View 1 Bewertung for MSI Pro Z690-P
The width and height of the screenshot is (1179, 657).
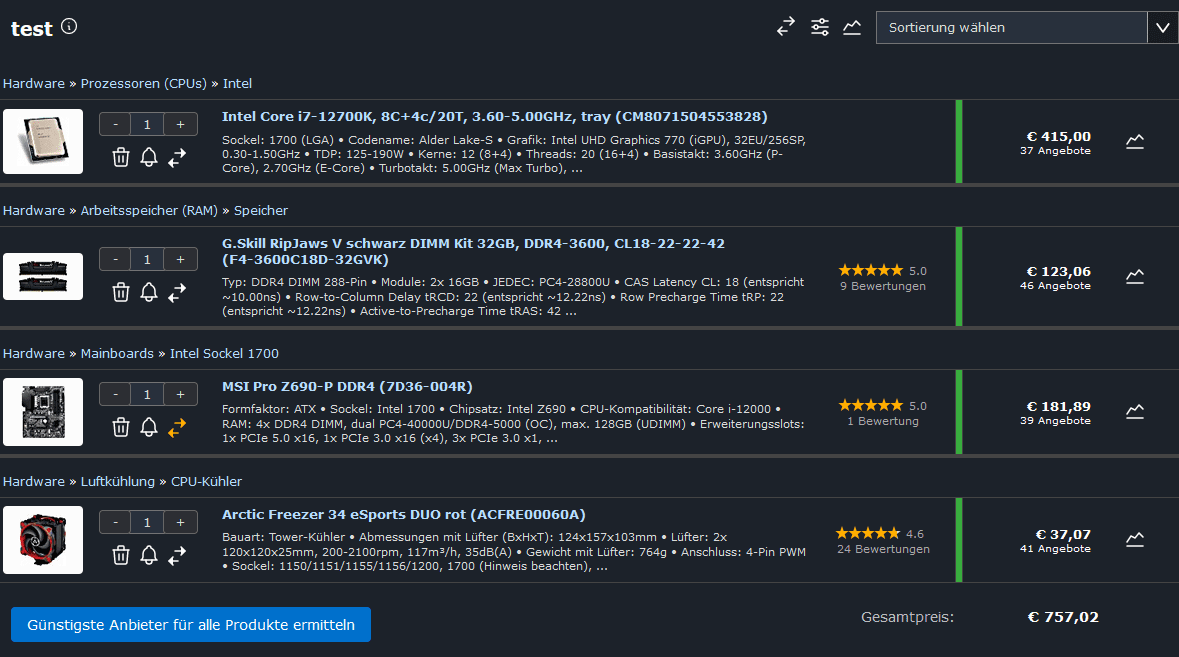pos(883,421)
